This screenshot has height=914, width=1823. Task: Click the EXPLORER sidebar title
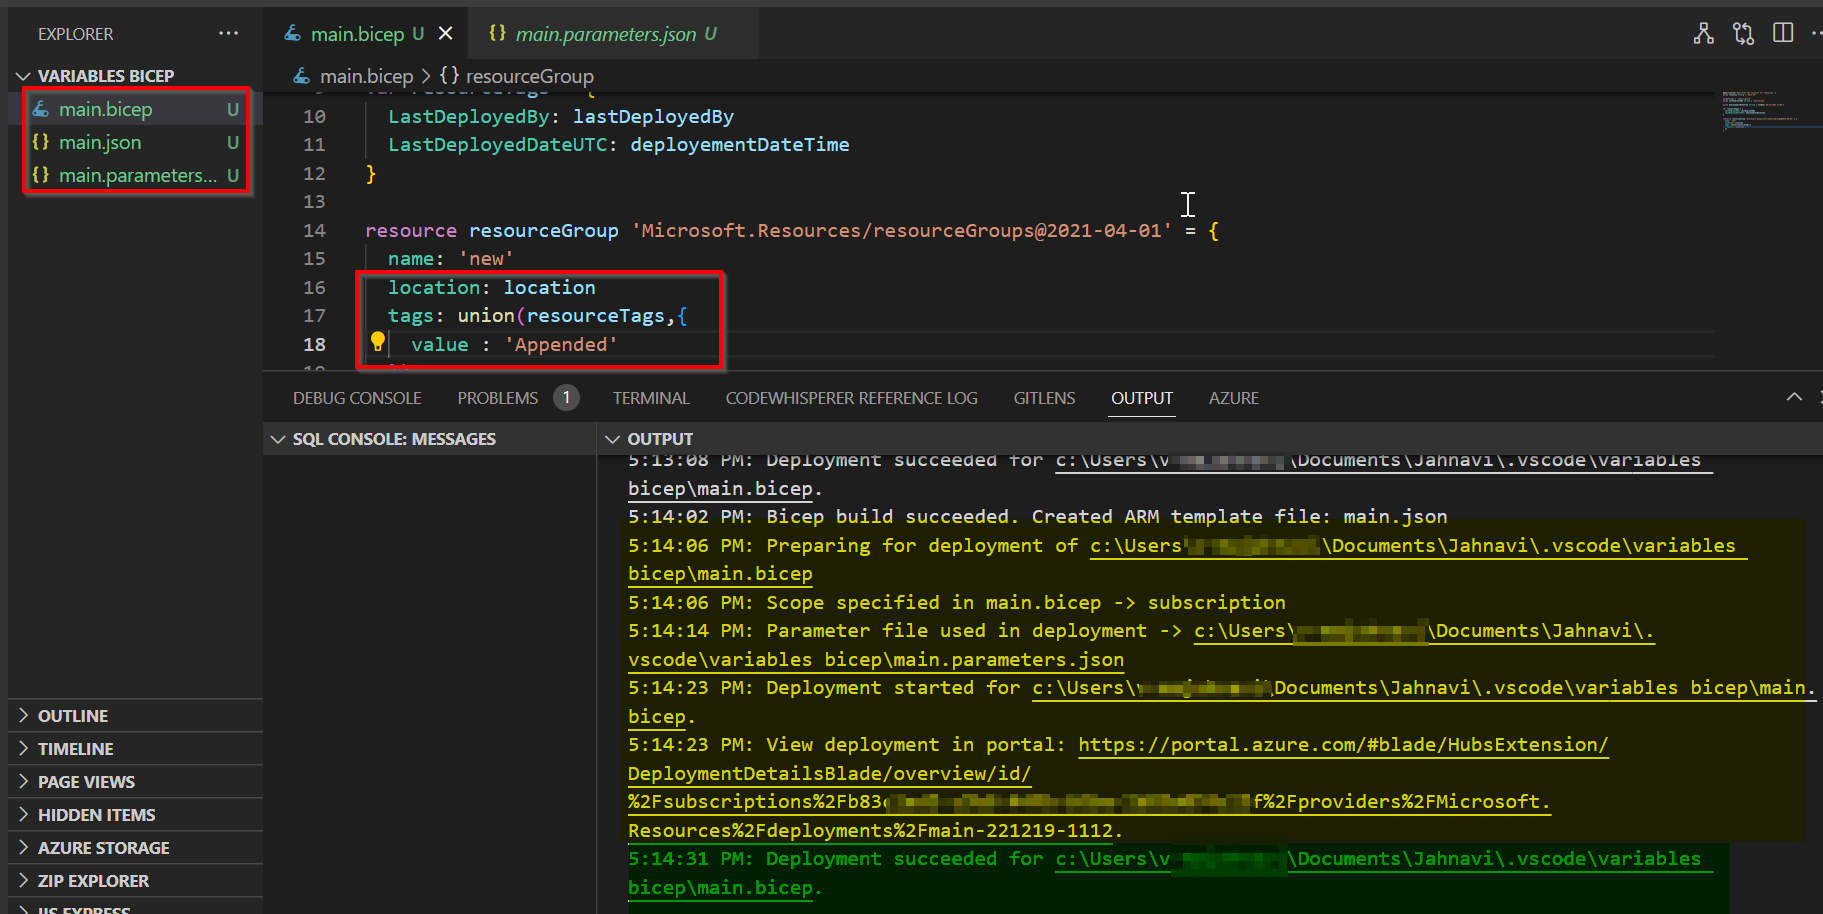(75, 34)
